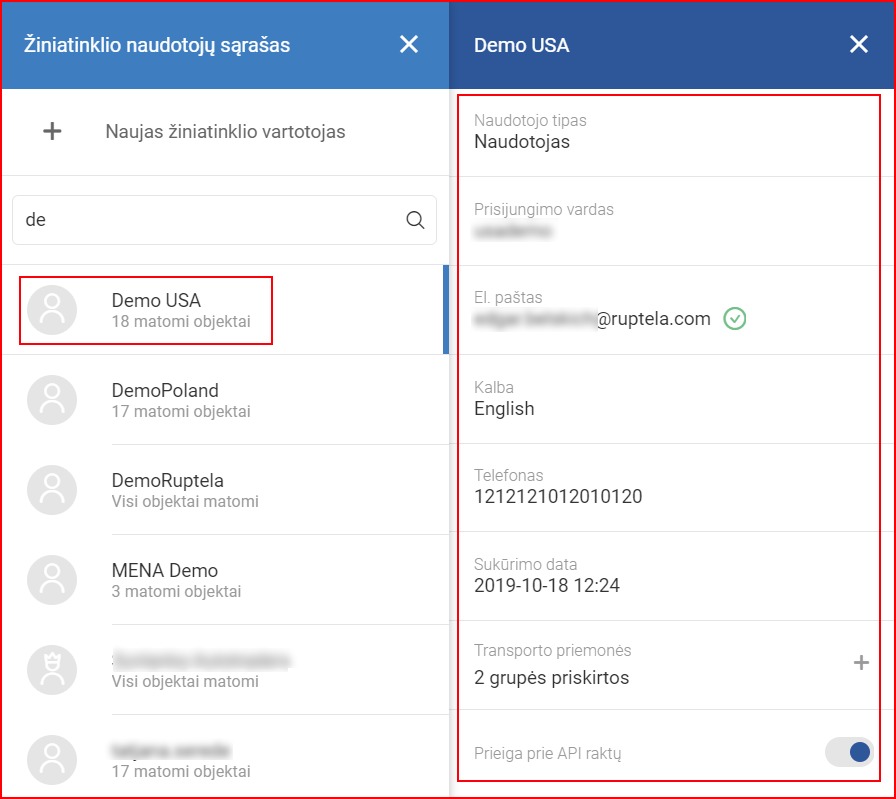This screenshot has width=896, height=799.
Task: Click Naujas žiniatinklio vartotojas button
Action: 225,131
